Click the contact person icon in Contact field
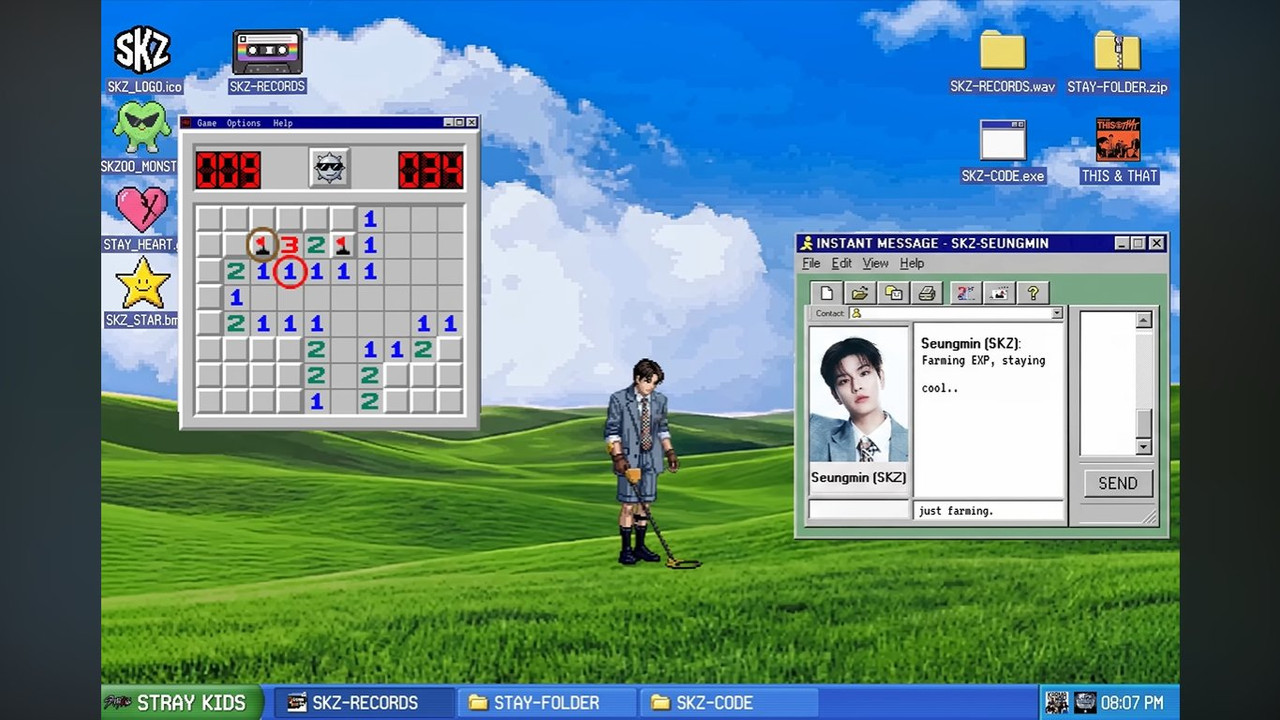 tap(855, 314)
